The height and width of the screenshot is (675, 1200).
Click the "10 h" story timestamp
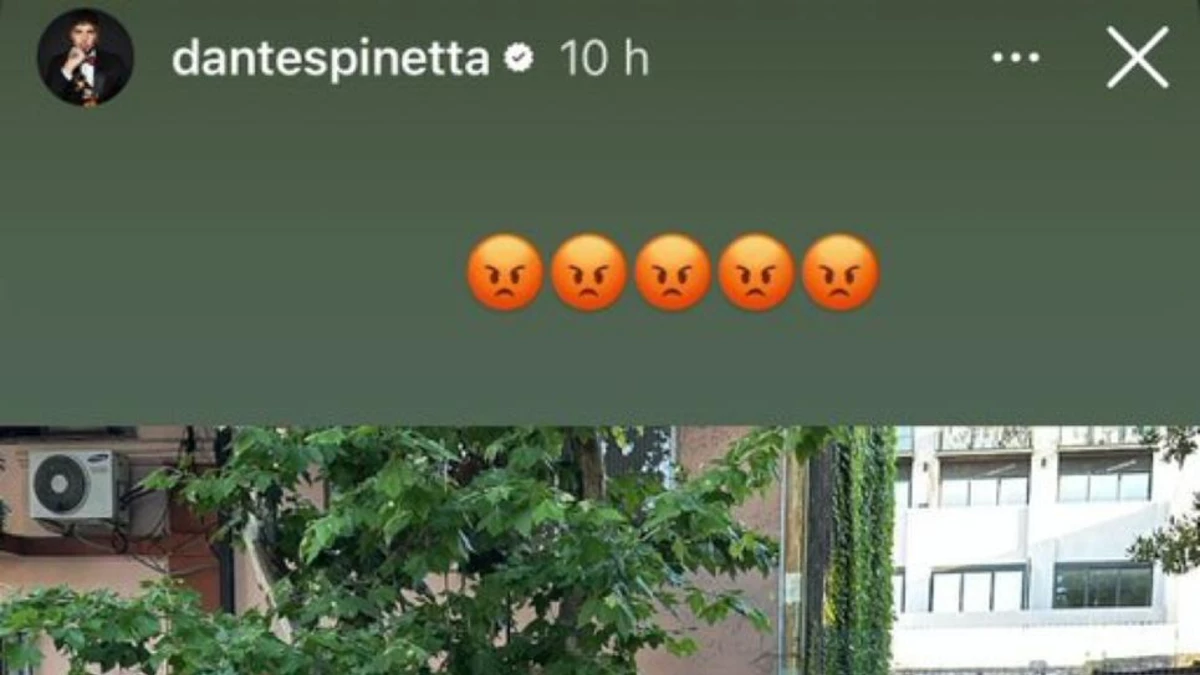pos(604,59)
